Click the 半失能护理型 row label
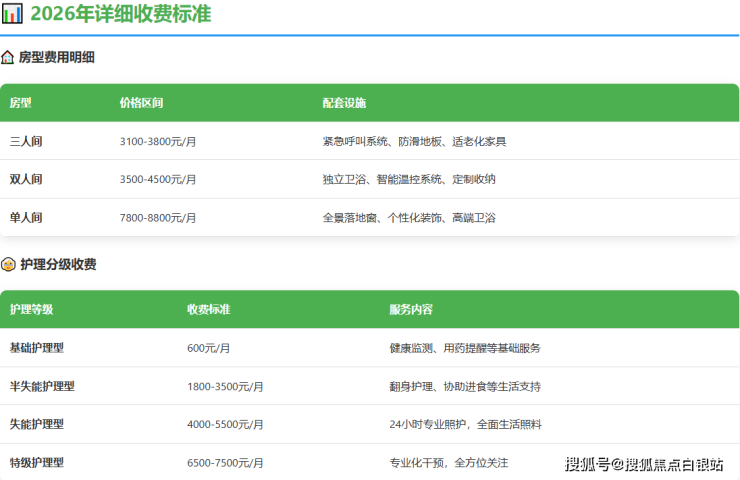 coord(42,386)
